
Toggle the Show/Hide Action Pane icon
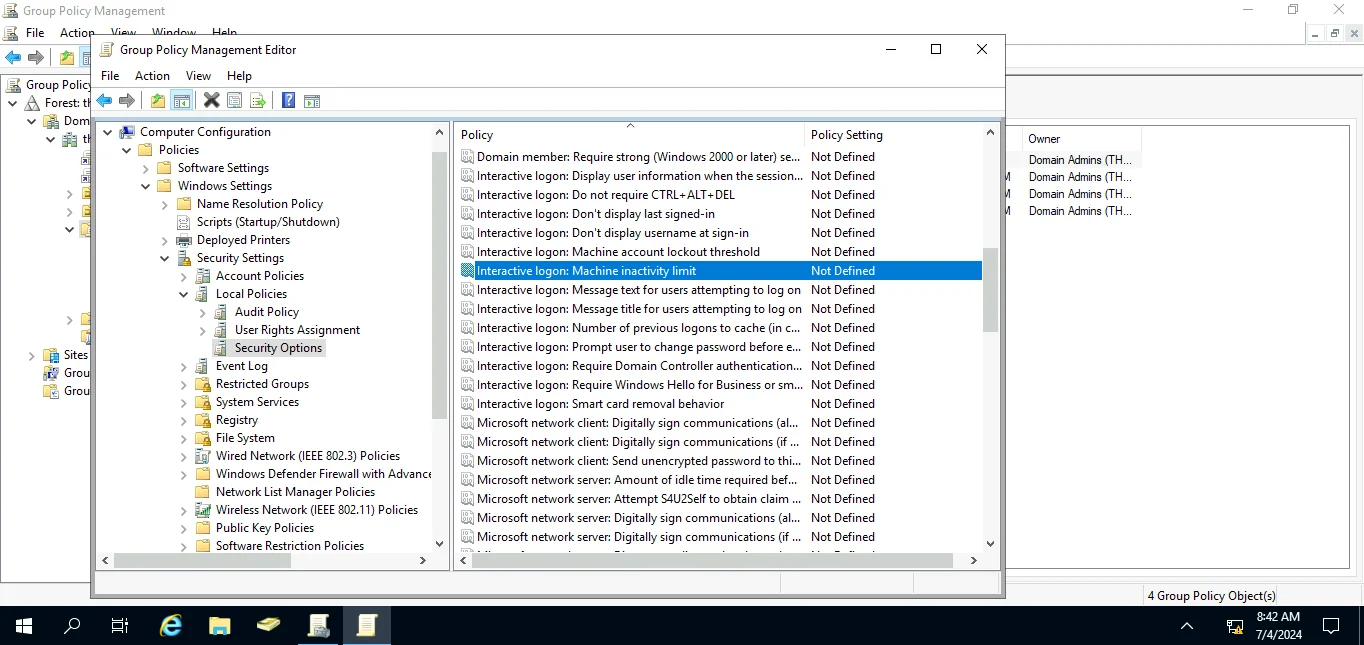point(312,100)
